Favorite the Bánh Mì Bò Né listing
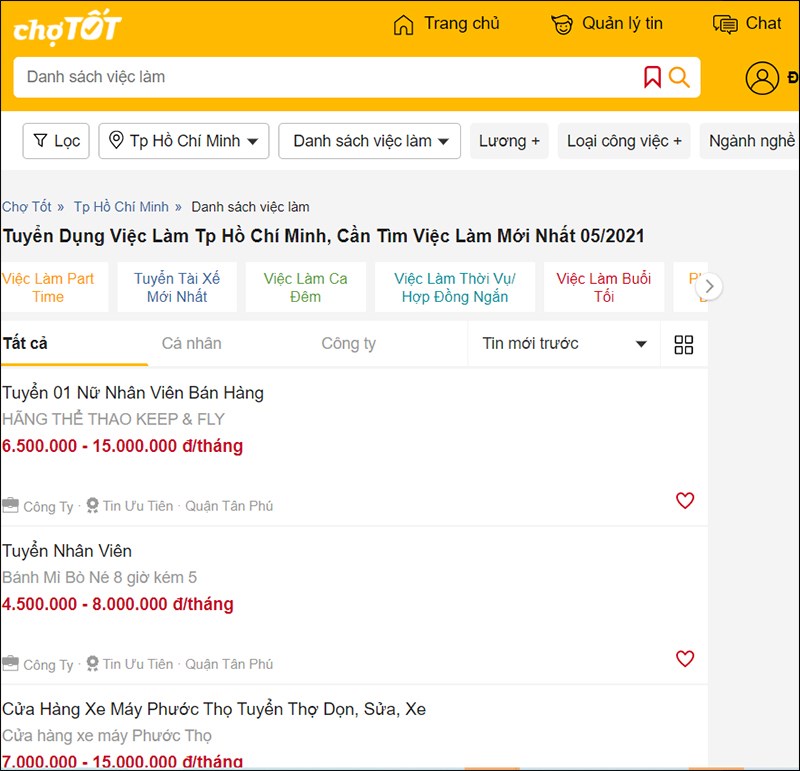The height and width of the screenshot is (771, 800). coord(685,658)
